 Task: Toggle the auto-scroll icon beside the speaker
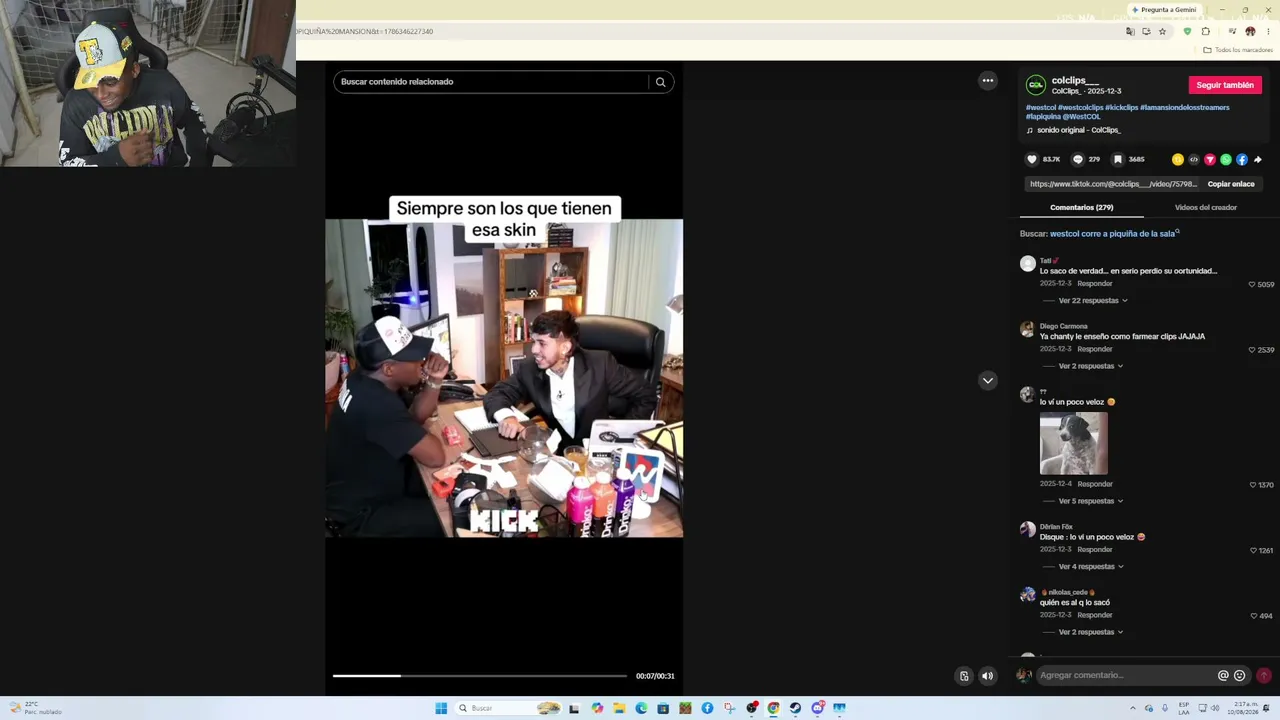click(x=964, y=676)
